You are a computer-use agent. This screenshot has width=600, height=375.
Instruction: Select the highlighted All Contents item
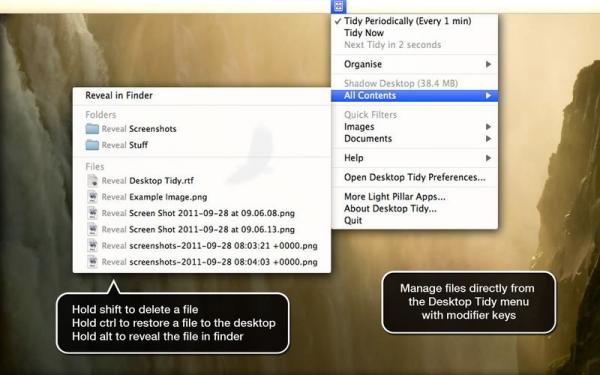pyautogui.click(x=414, y=96)
